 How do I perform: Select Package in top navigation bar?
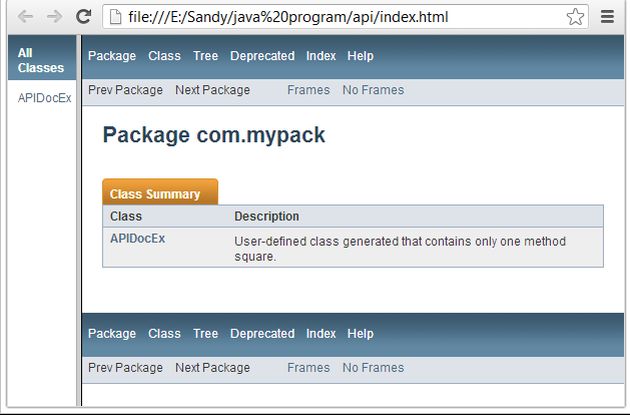coord(112,56)
